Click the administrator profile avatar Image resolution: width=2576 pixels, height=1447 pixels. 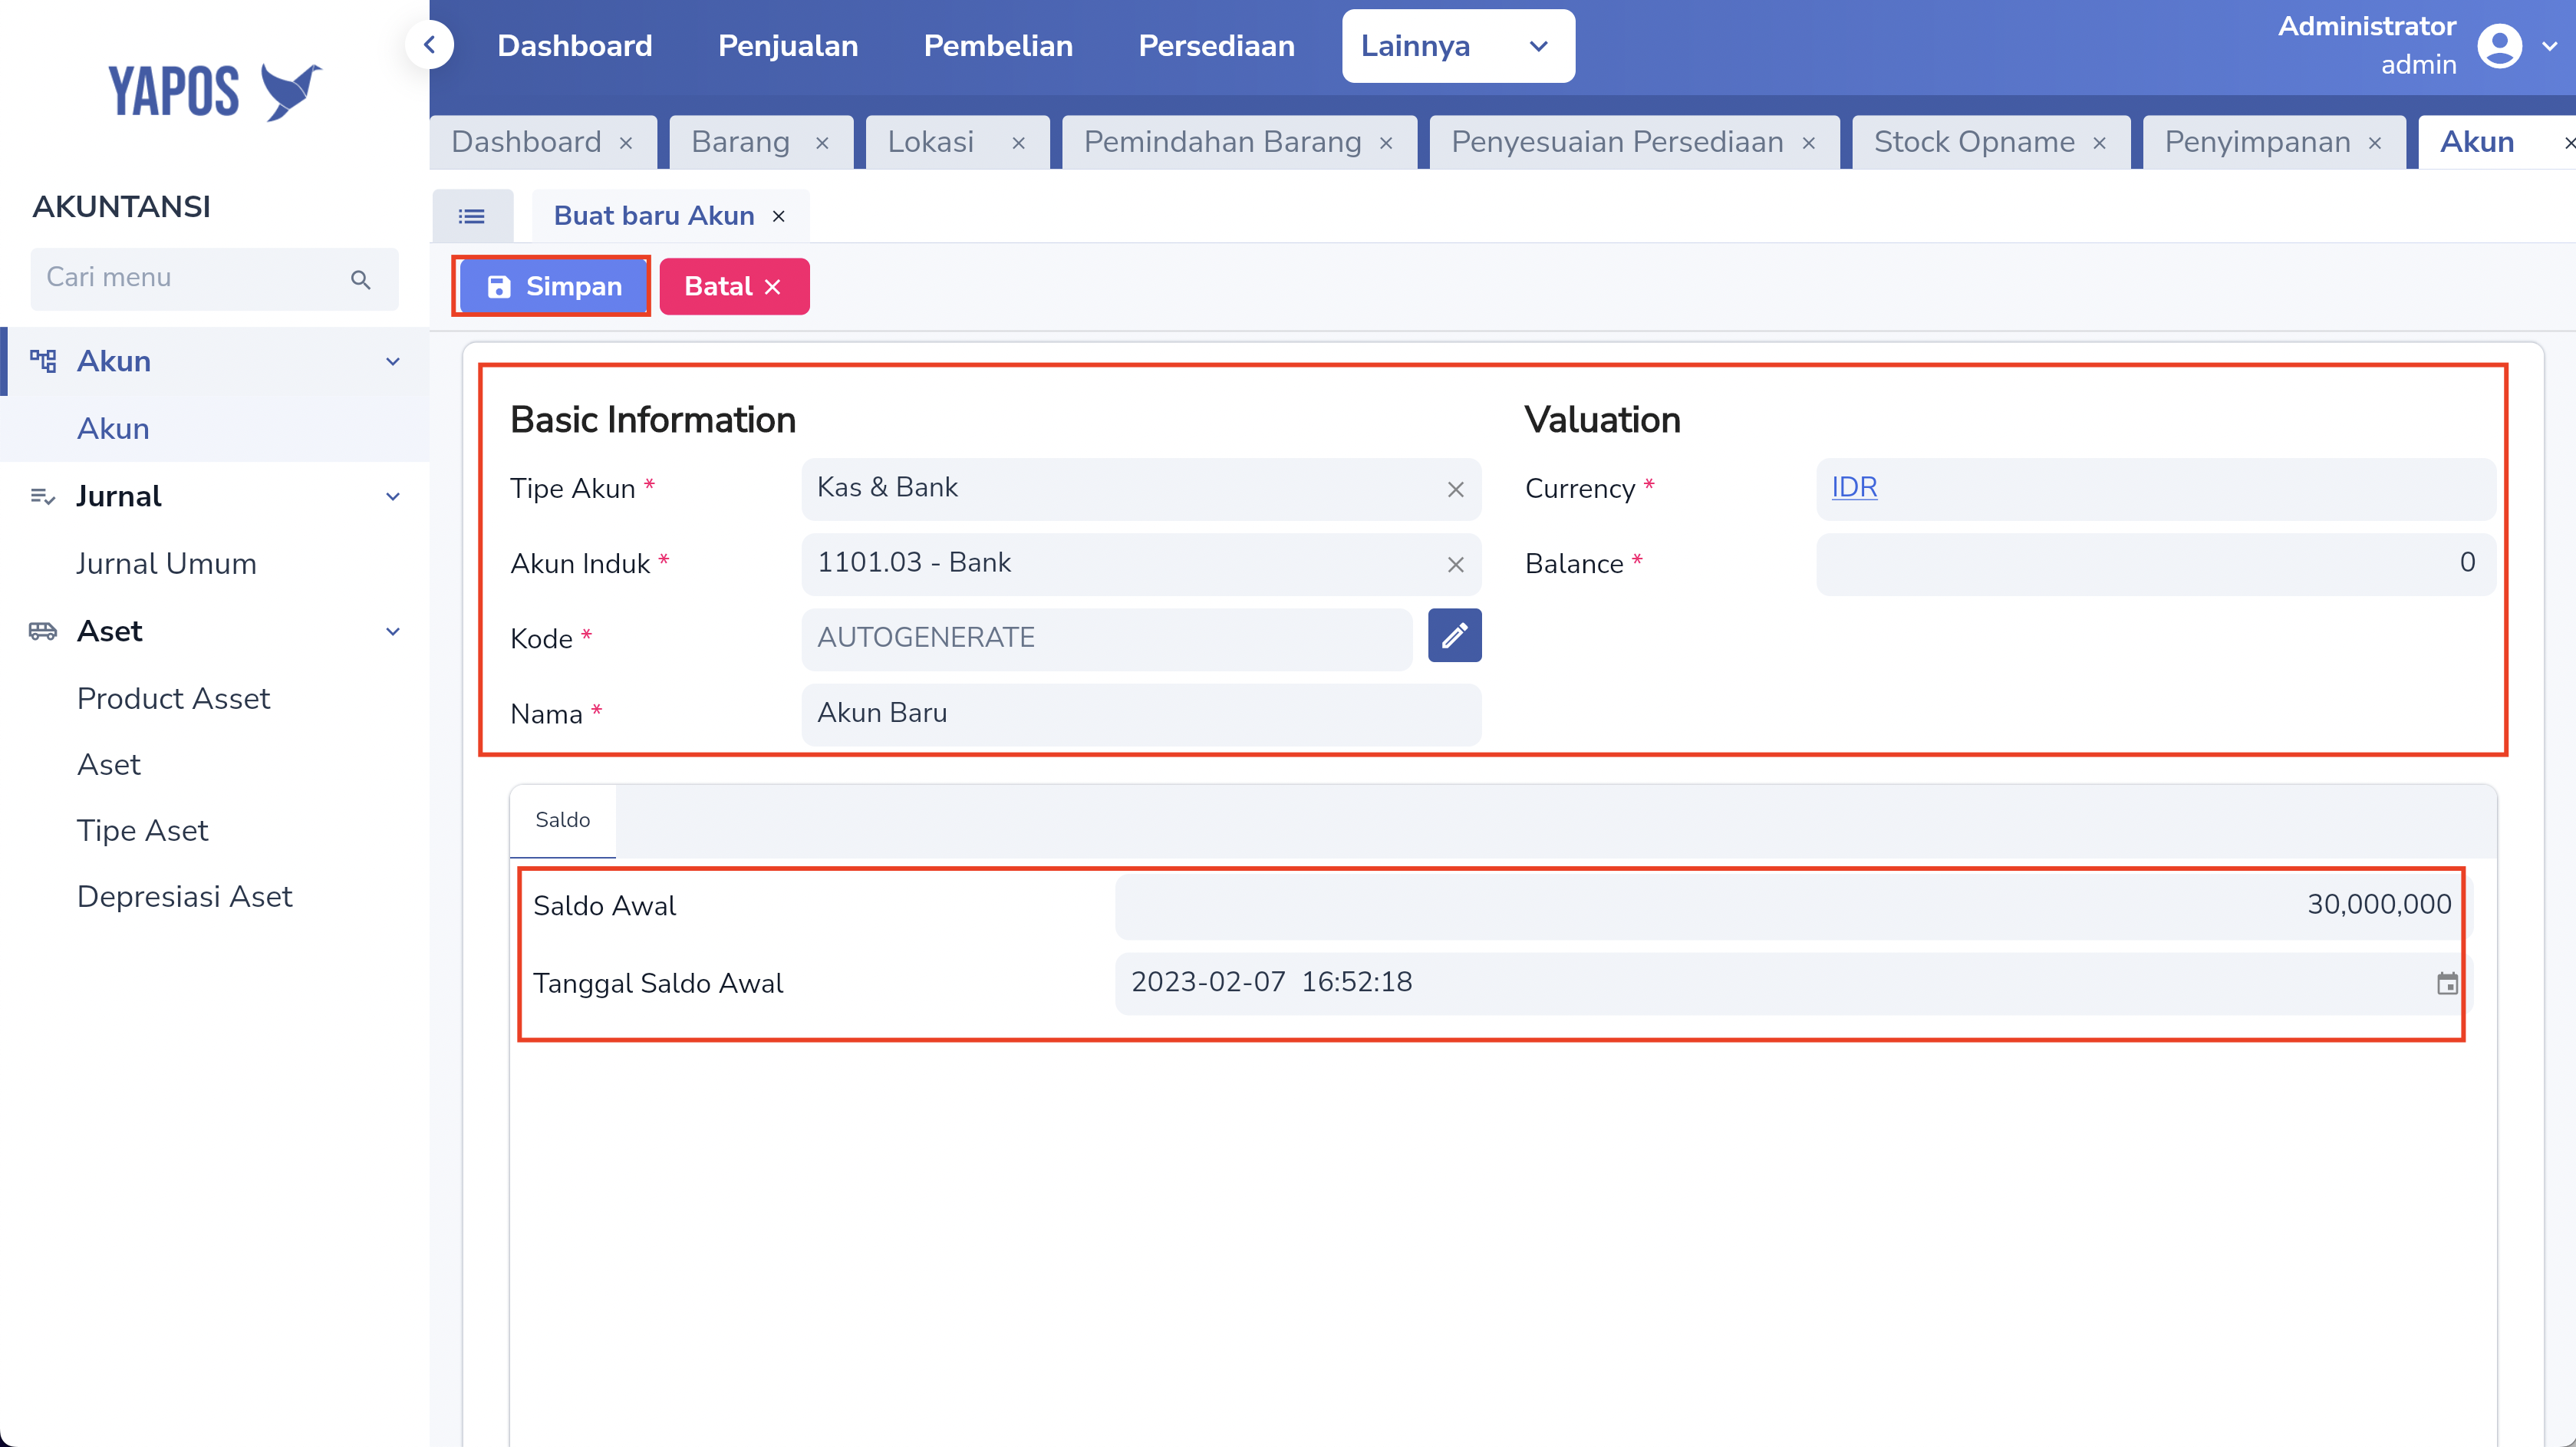click(x=2499, y=46)
